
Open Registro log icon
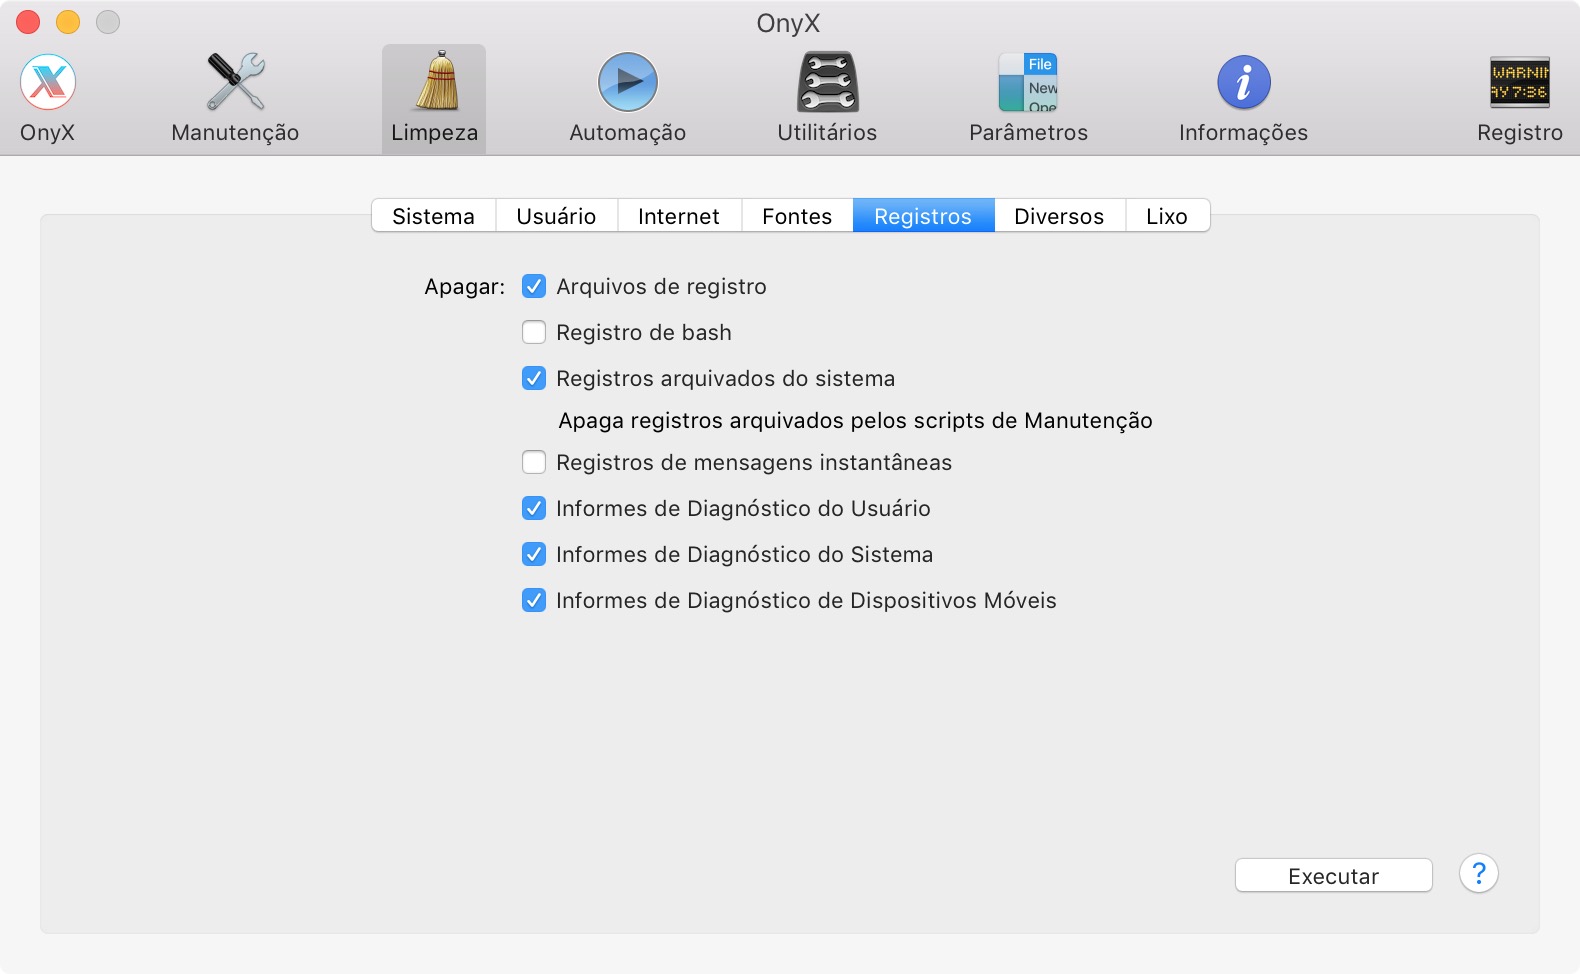click(x=1519, y=82)
